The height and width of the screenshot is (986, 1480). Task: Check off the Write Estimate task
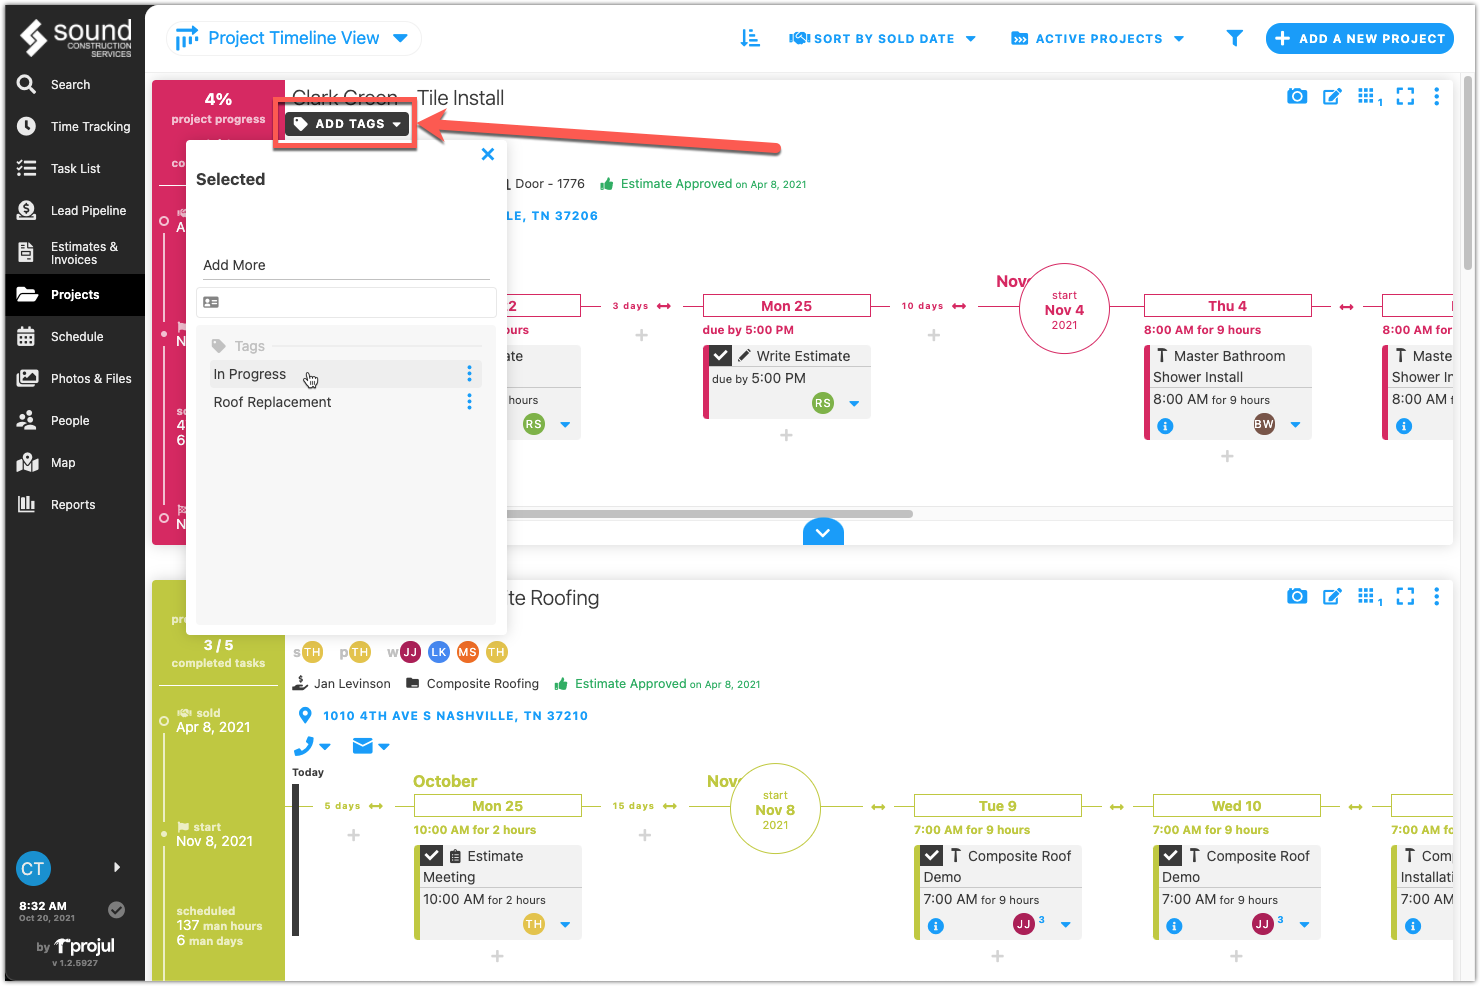coord(719,355)
